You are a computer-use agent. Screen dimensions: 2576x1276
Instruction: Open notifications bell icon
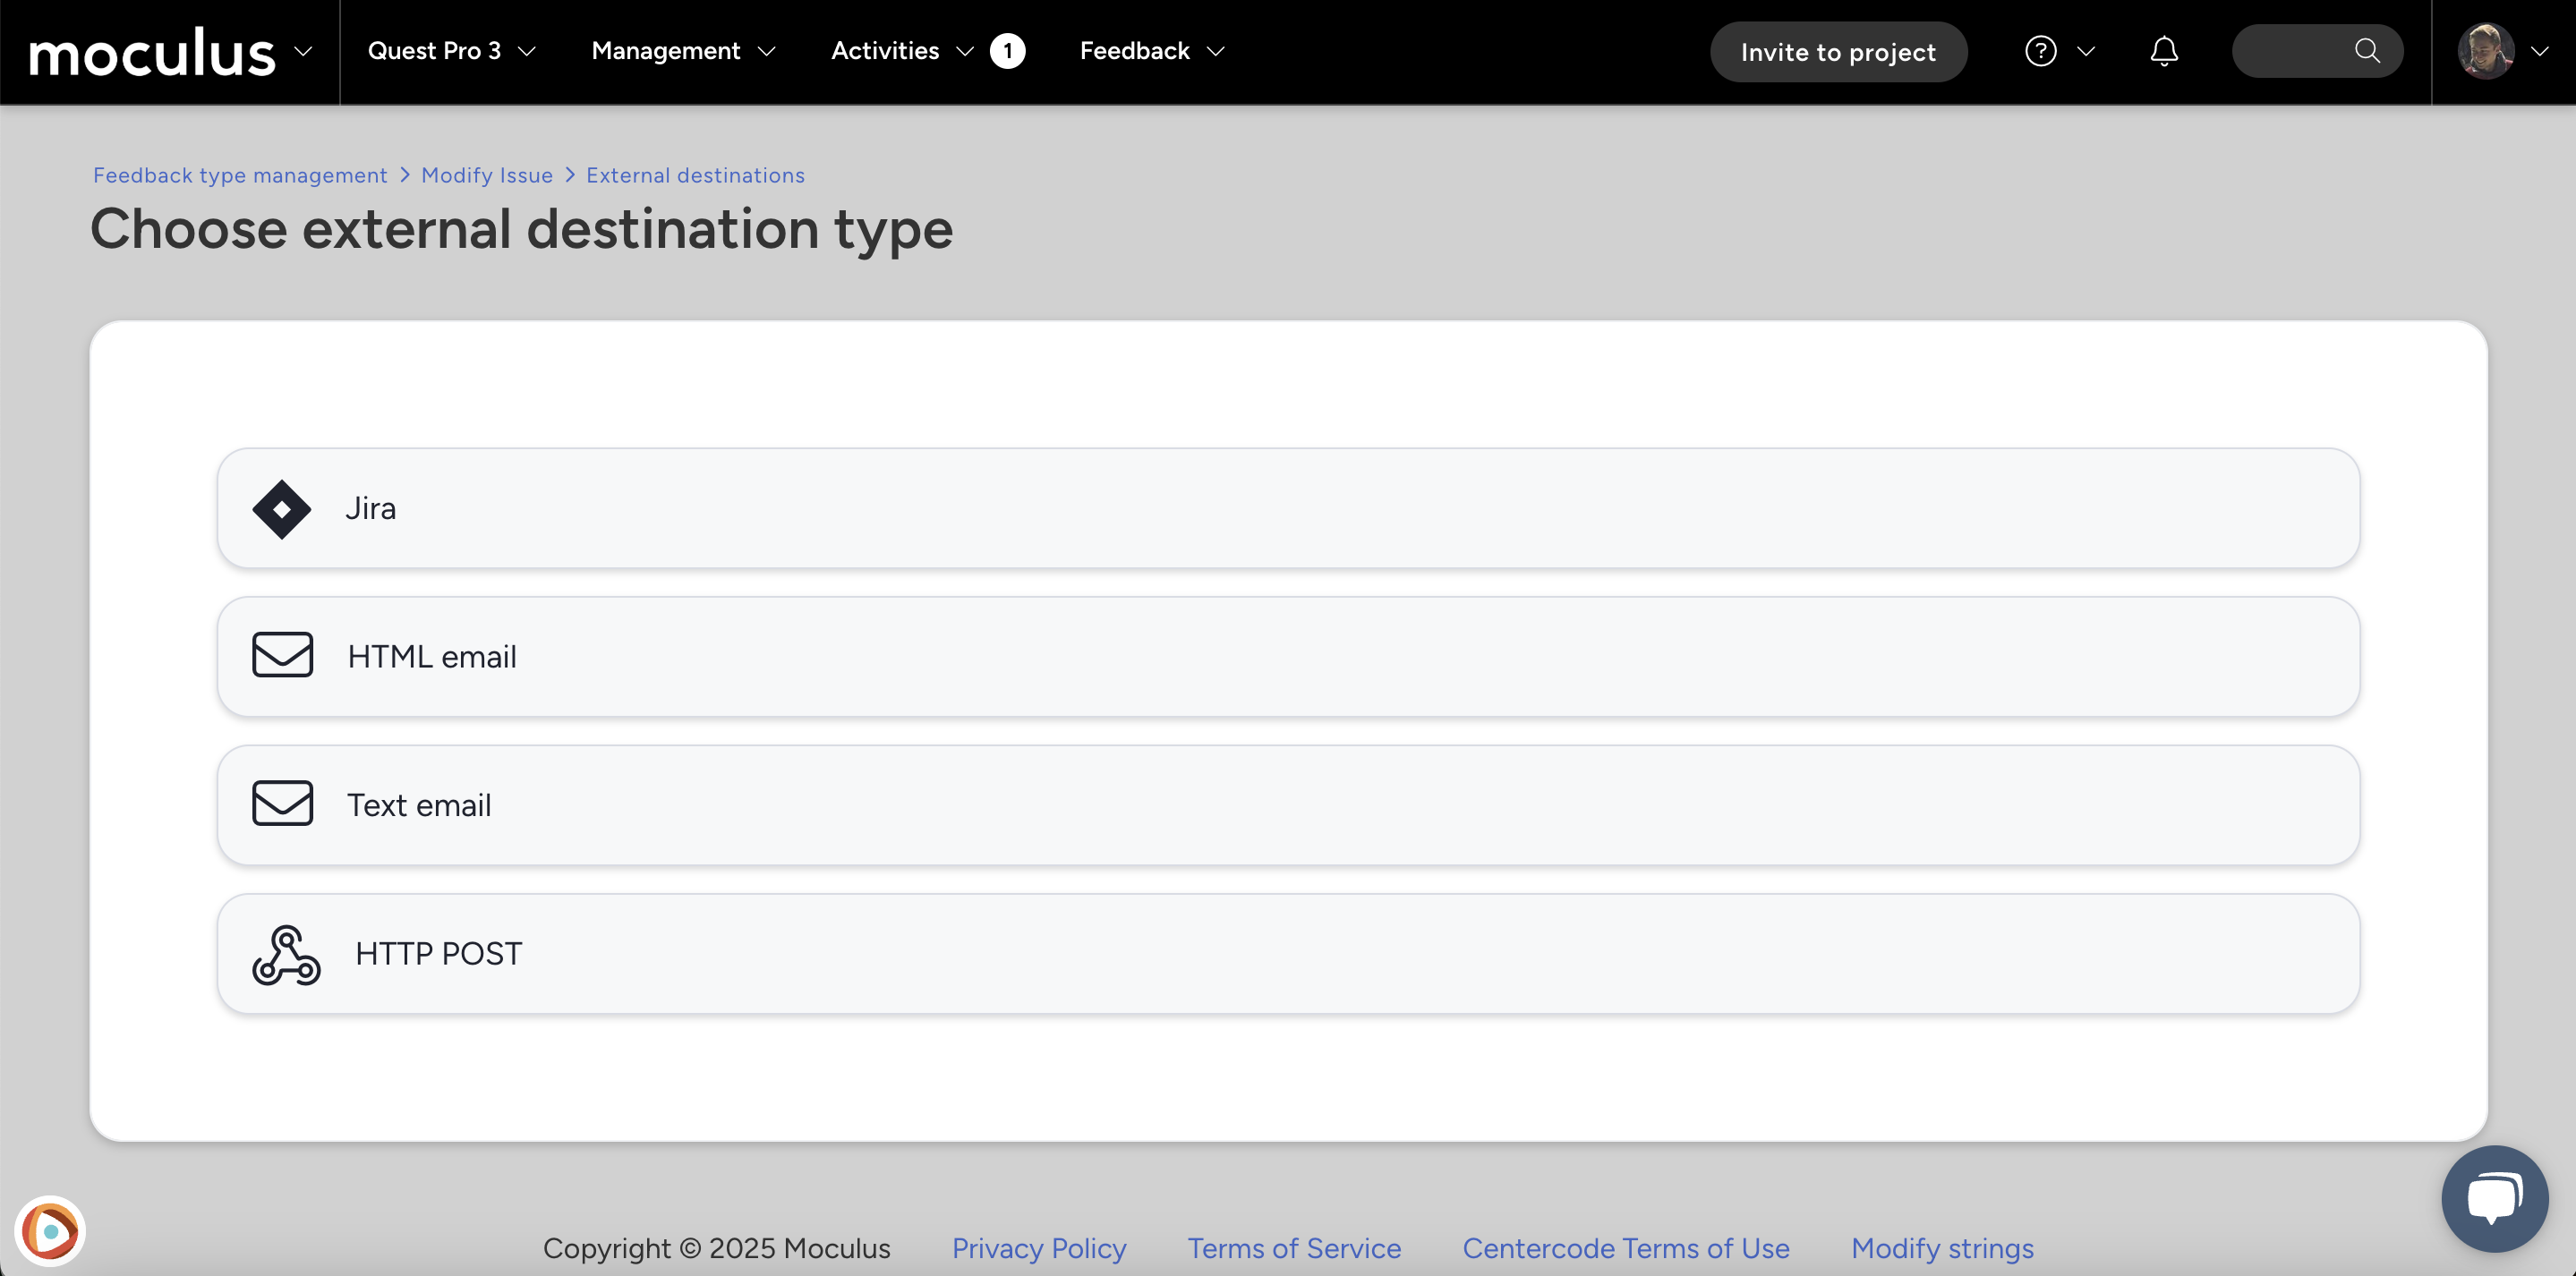tap(2164, 51)
